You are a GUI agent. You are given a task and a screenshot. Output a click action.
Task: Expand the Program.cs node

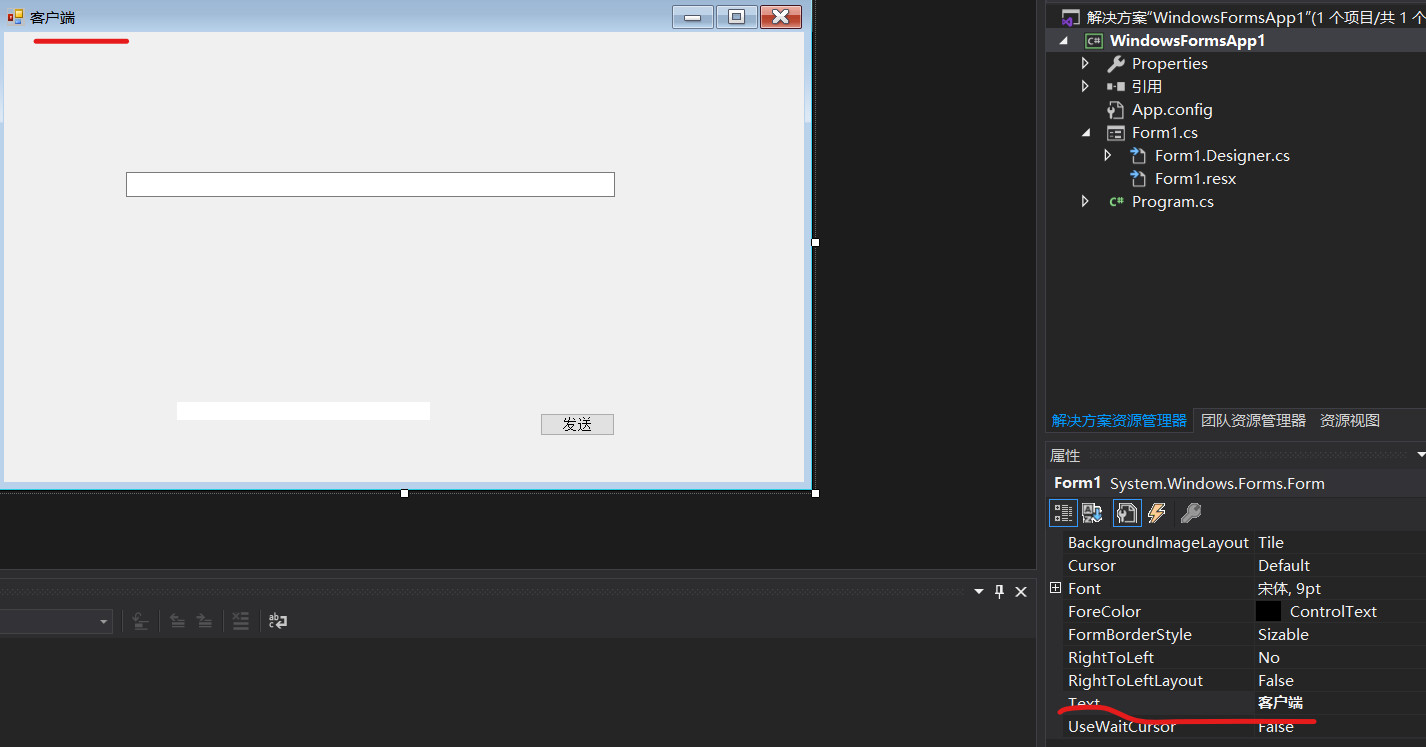click(x=1085, y=201)
